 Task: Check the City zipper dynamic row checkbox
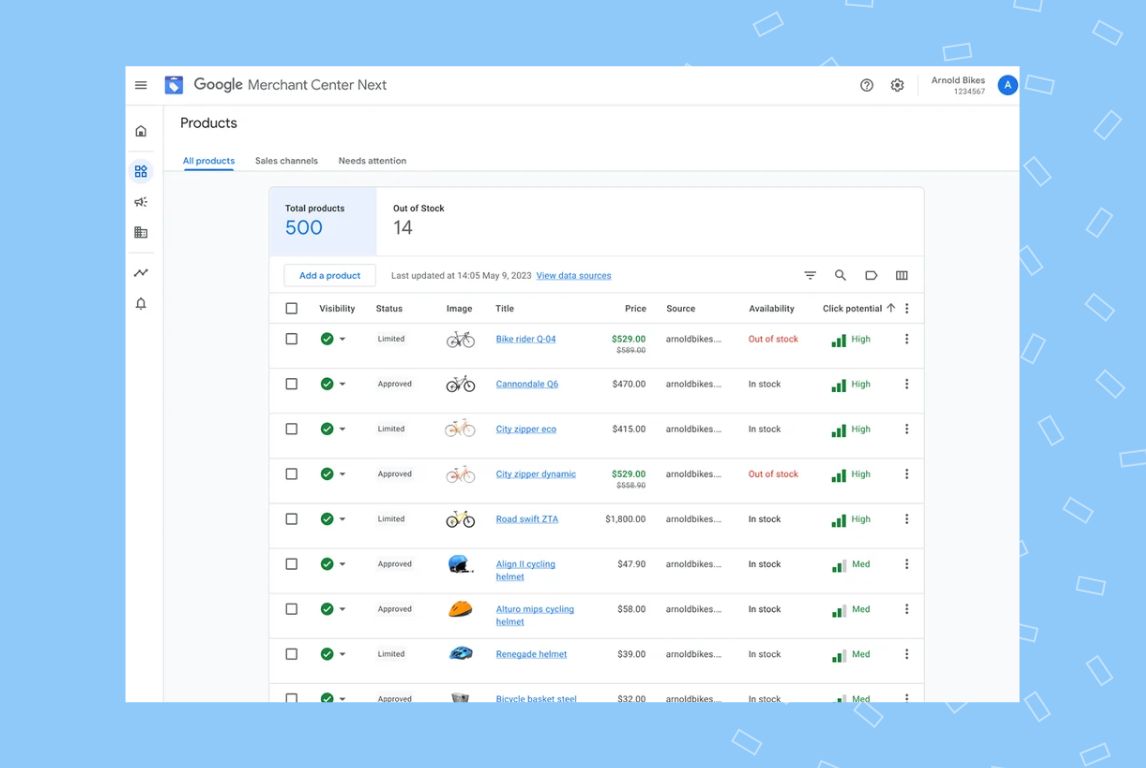pyautogui.click(x=292, y=474)
